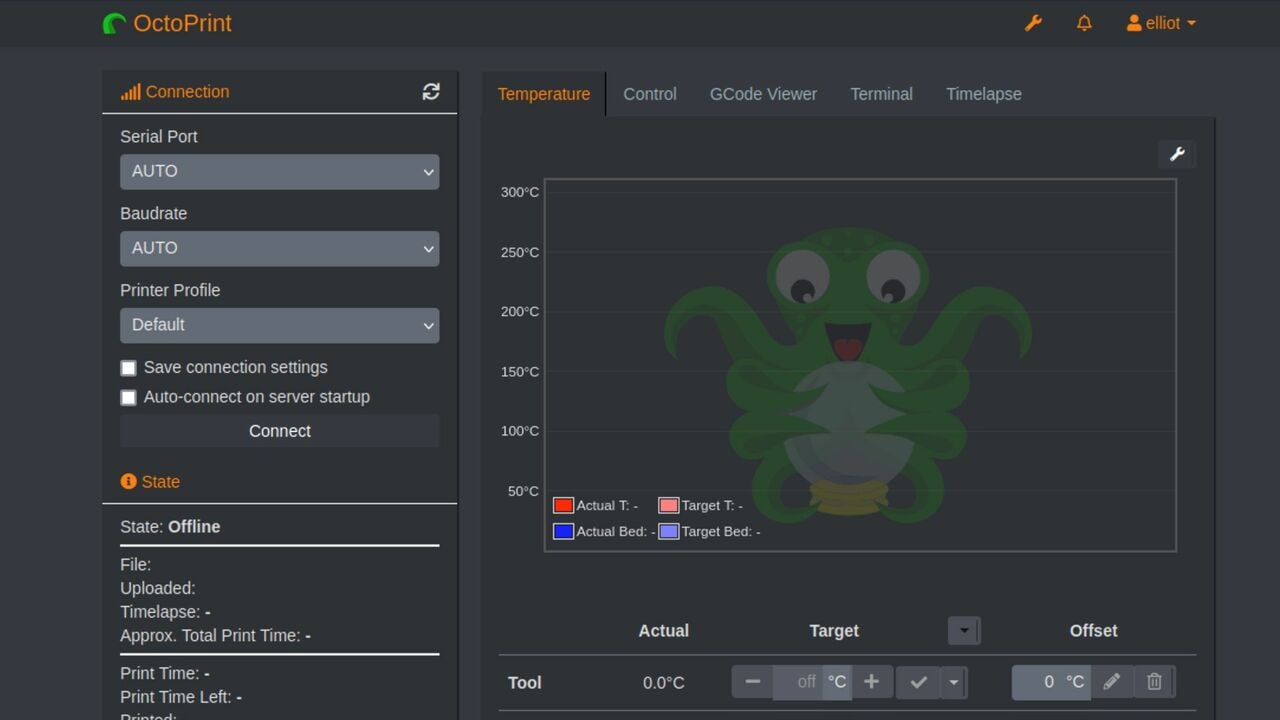This screenshot has width=1280, height=720.
Task: Switch to the Control tab
Action: pos(649,93)
